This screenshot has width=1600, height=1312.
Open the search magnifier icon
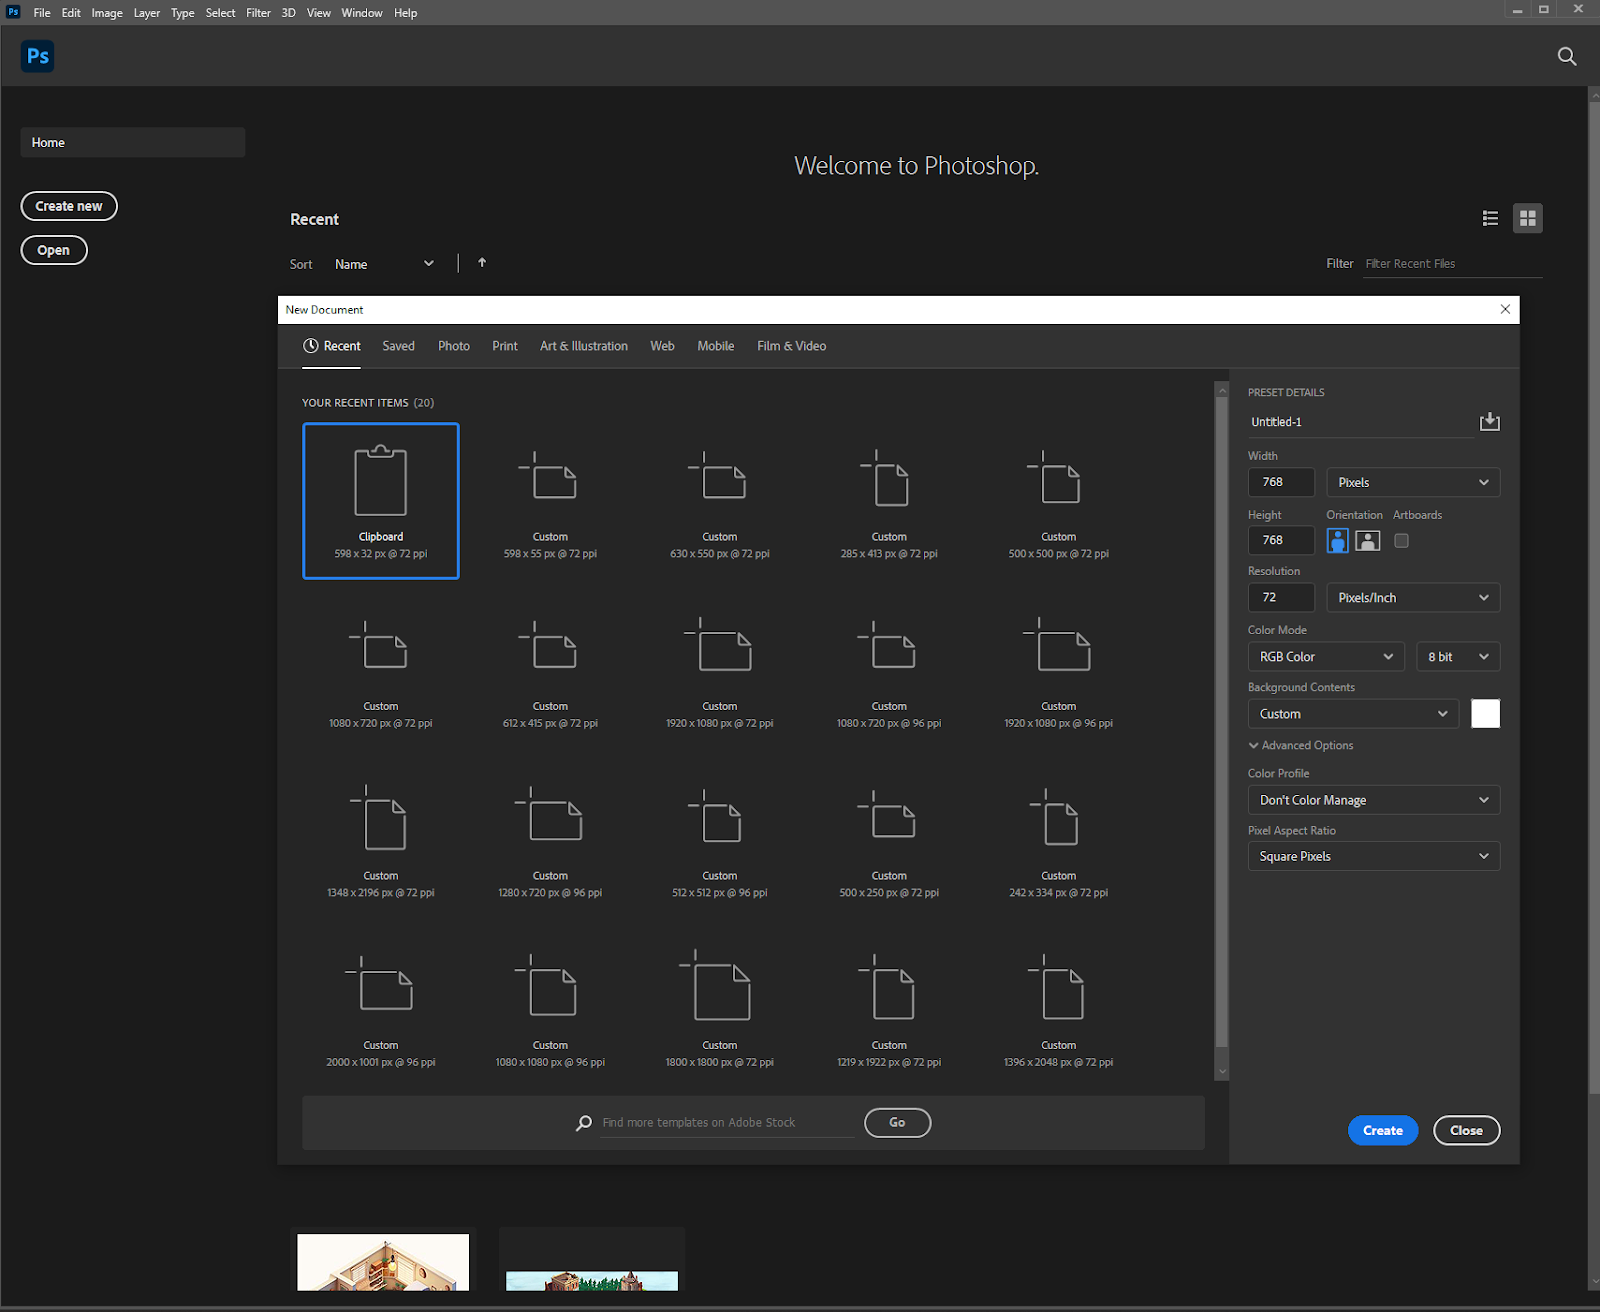point(1567,57)
